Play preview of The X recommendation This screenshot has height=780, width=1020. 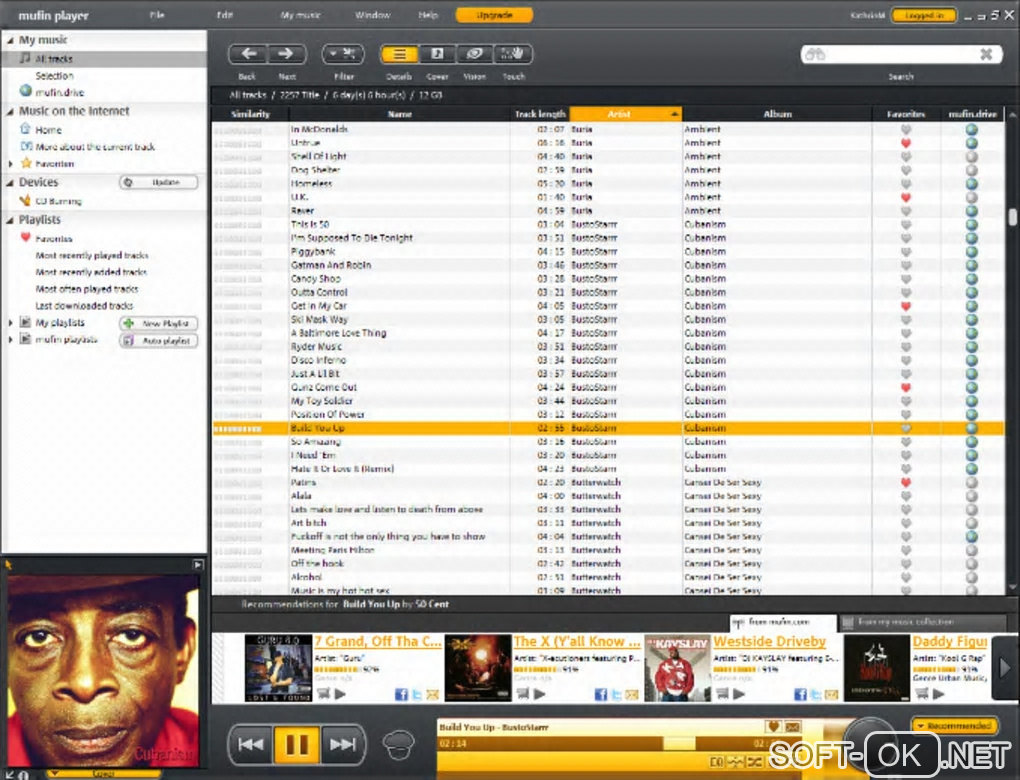539,694
